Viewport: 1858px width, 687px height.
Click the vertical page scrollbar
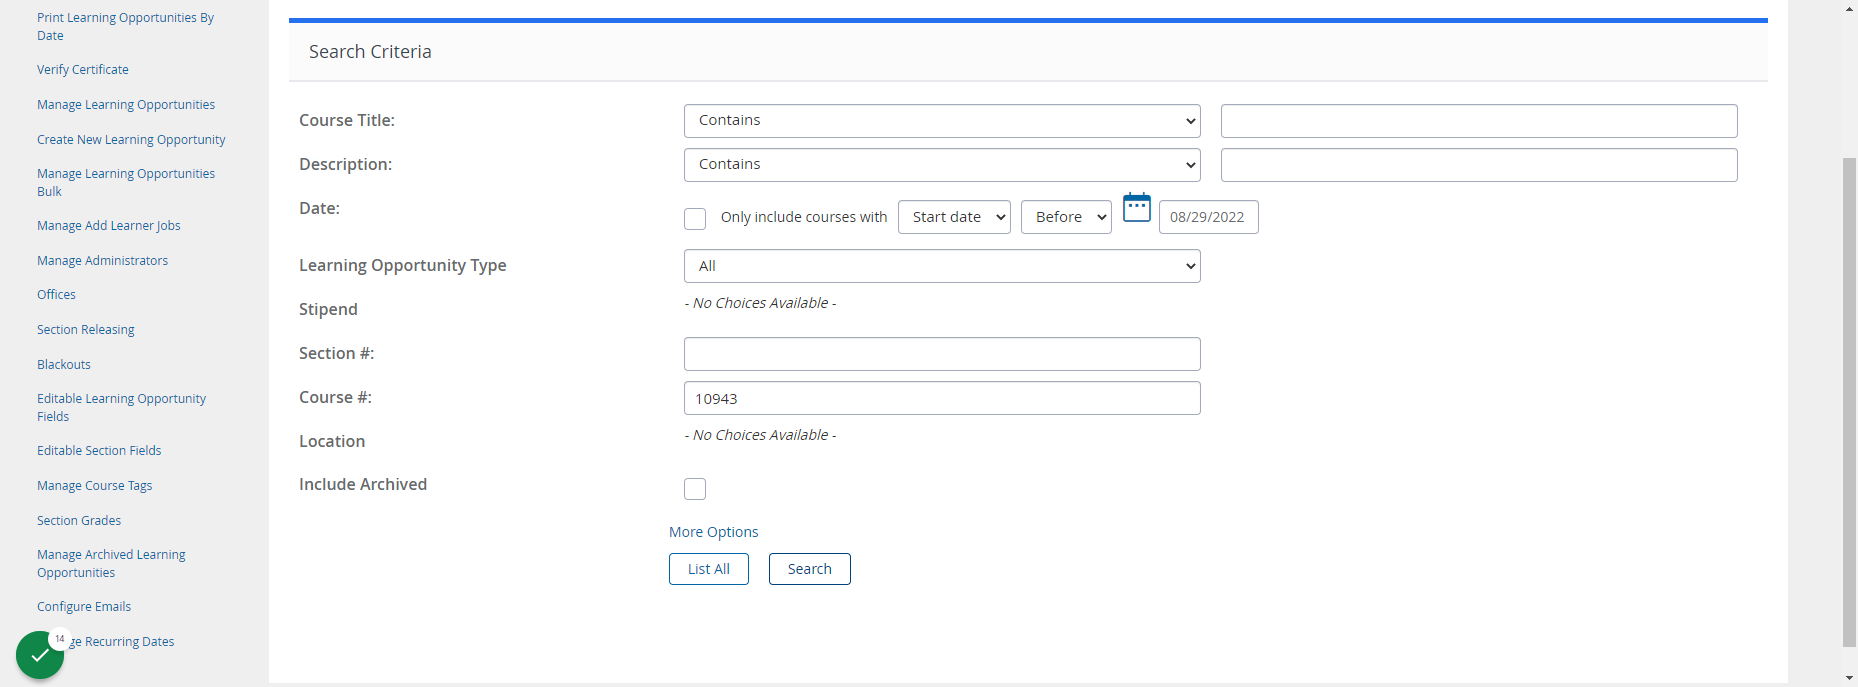pyautogui.click(x=1849, y=402)
